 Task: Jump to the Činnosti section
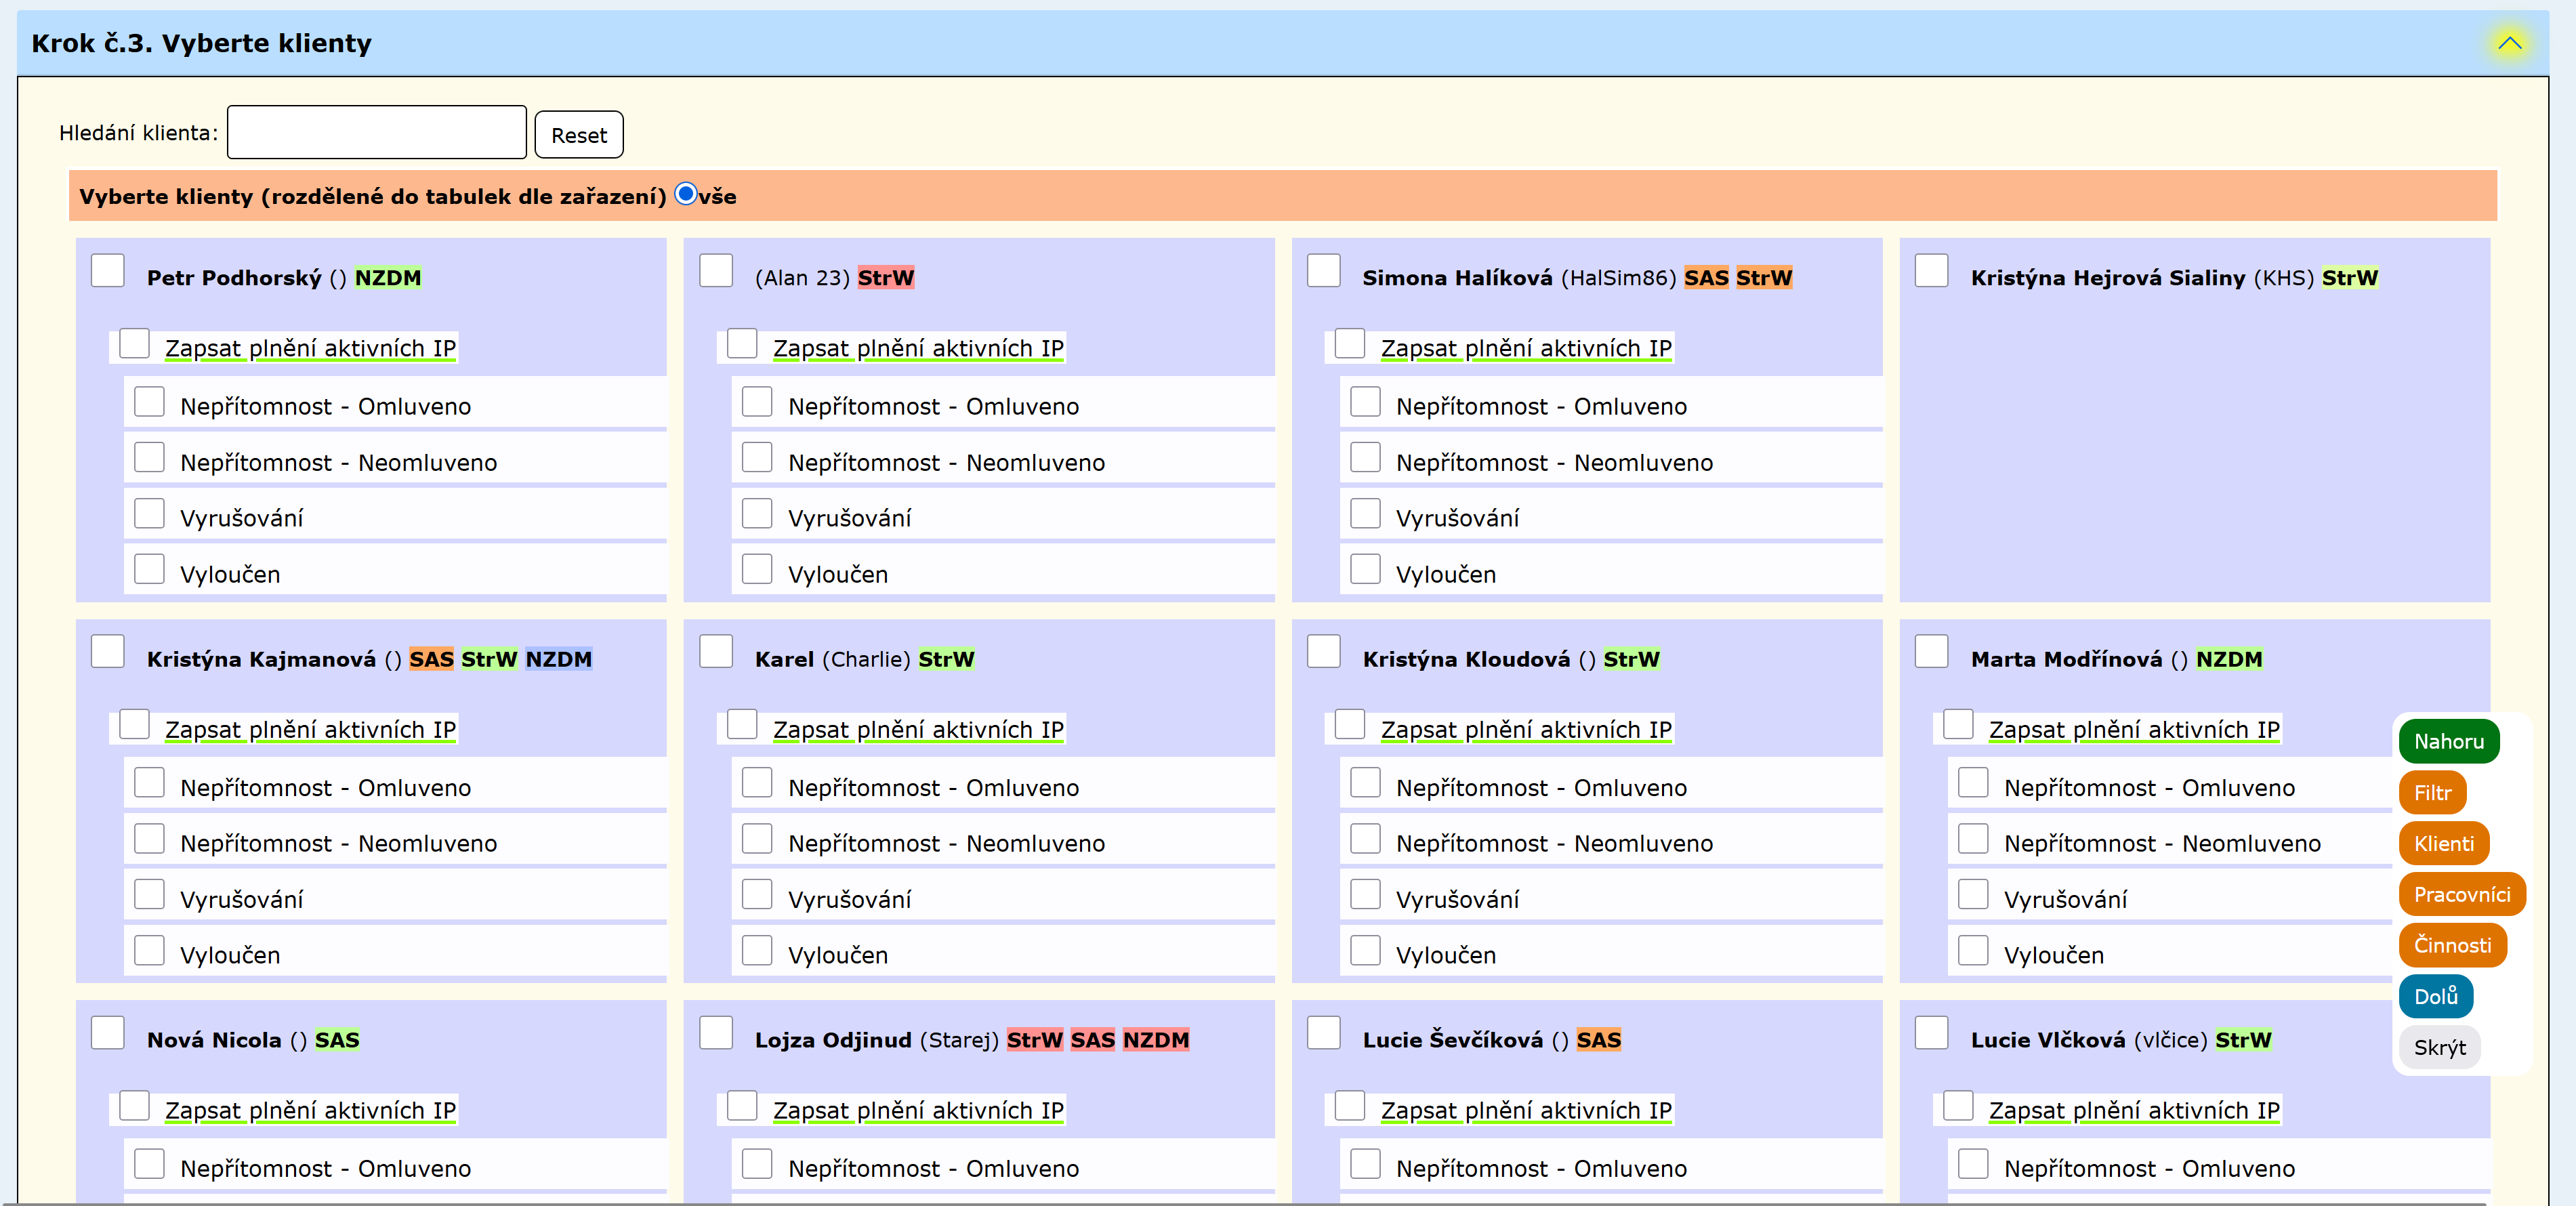[2451, 945]
